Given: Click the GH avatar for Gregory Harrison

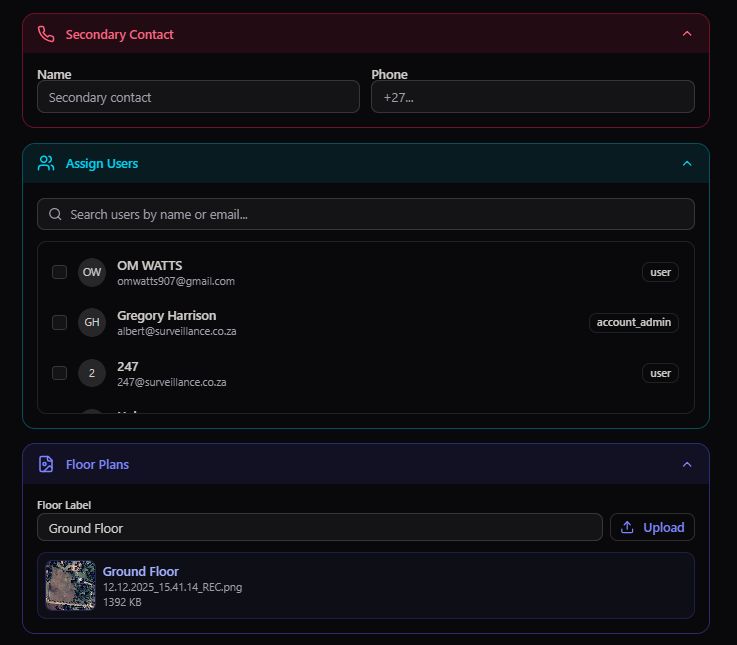Looking at the screenshot, I should click(x=92, y=322).
